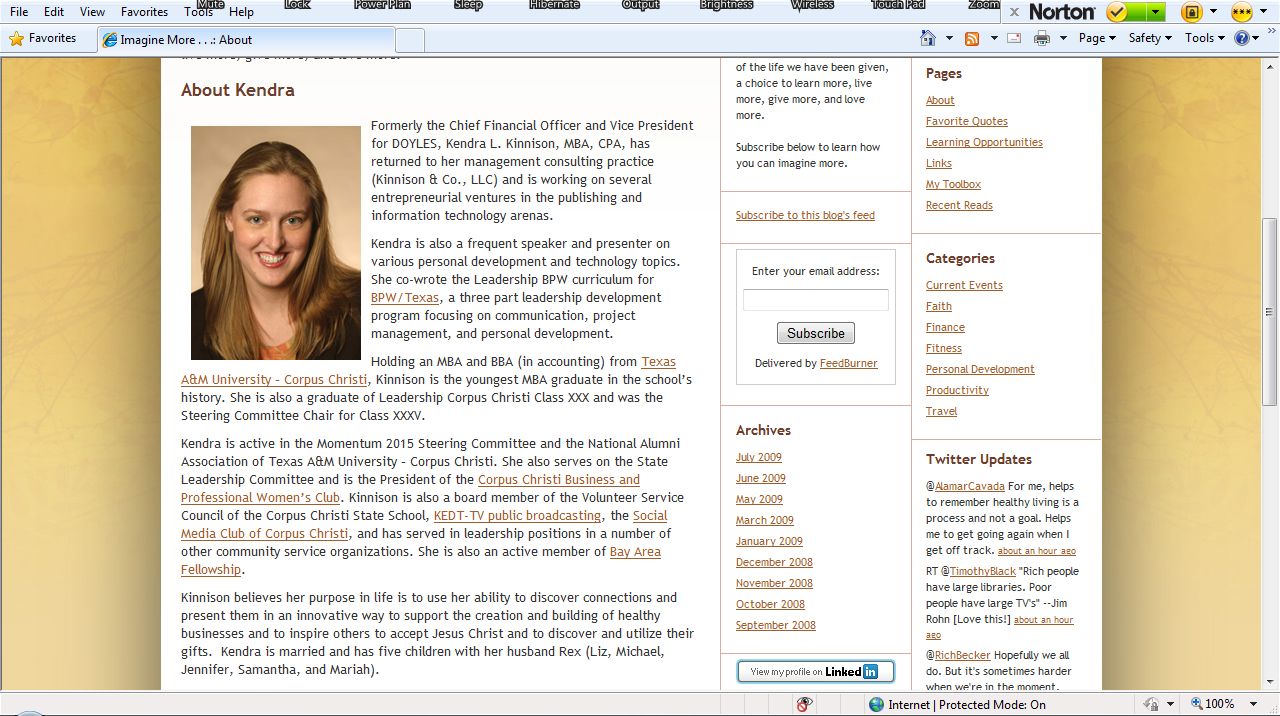
Task: Open the My Toolbox page link
Action: pos(953,184)
